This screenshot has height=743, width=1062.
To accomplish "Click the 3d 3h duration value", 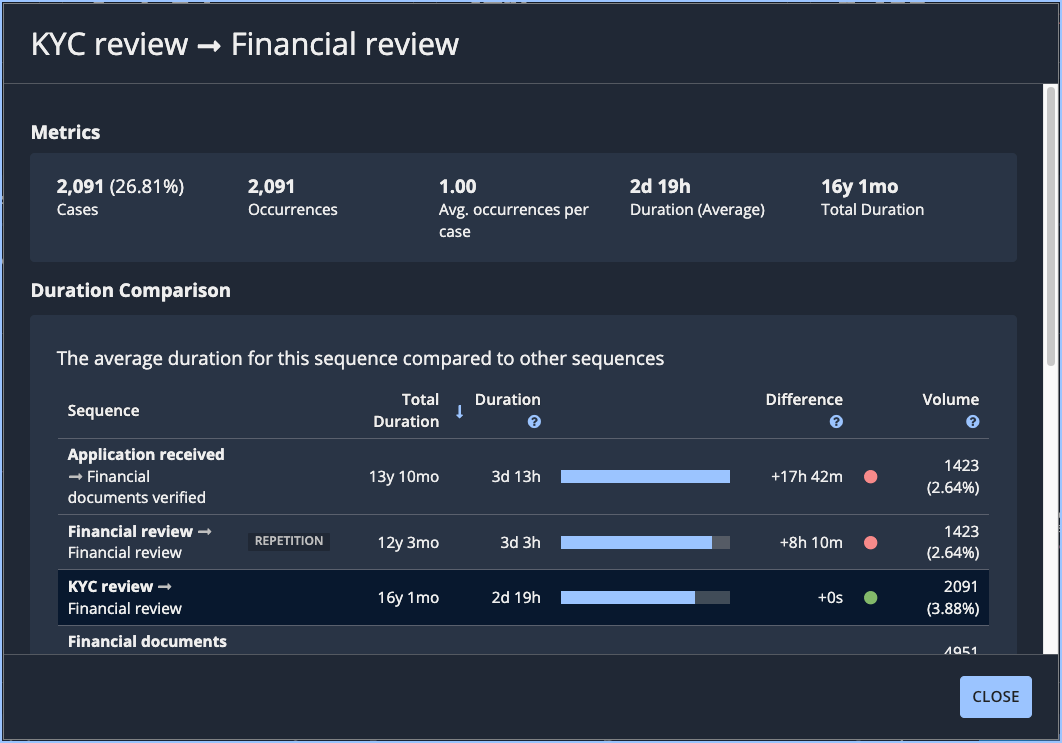I will tap(520, 543).
